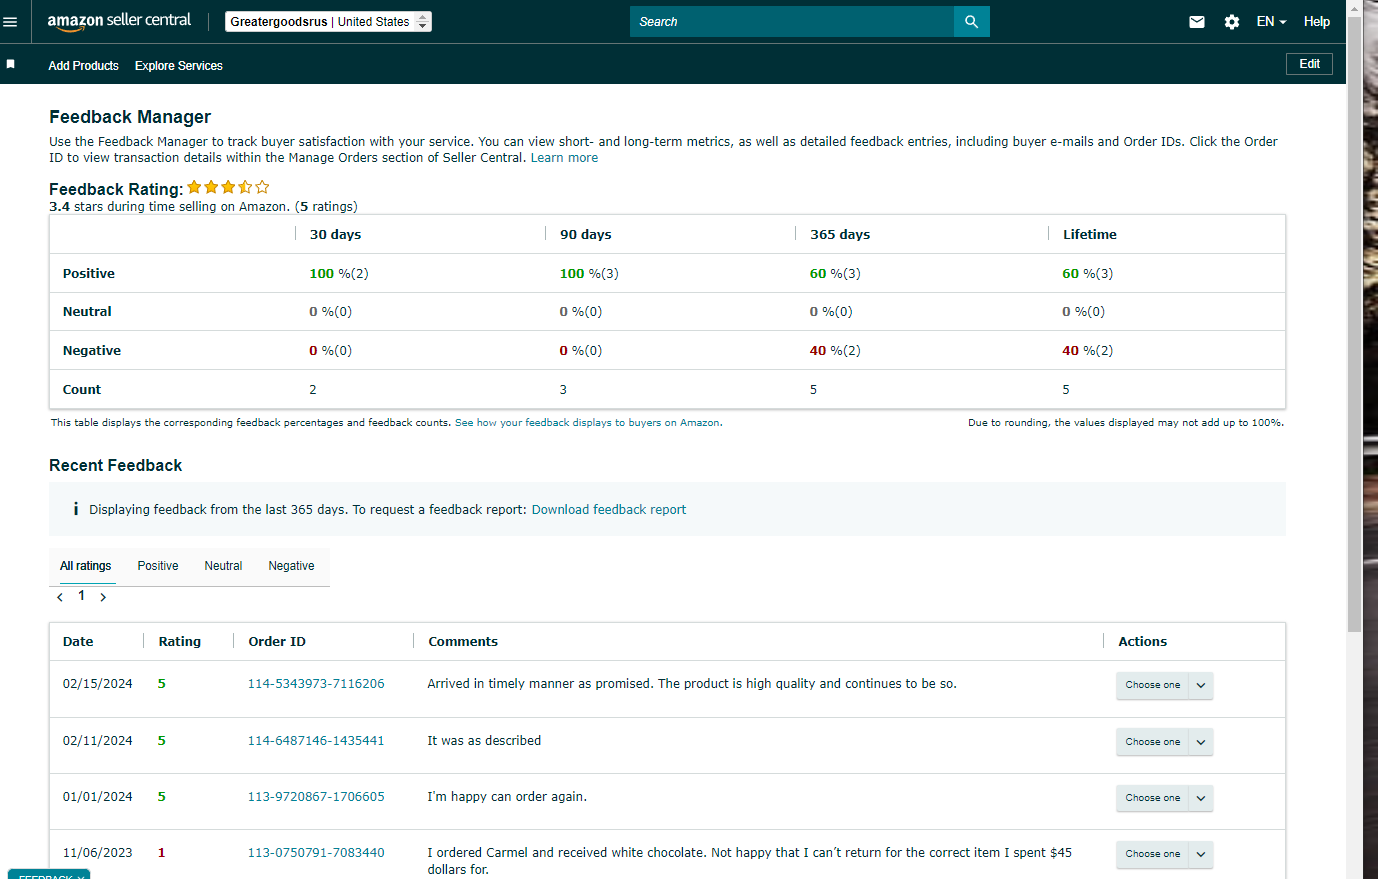The image size is (1378, 879).
Task: Open the settings gear icon
Action: click(1232, 21)
